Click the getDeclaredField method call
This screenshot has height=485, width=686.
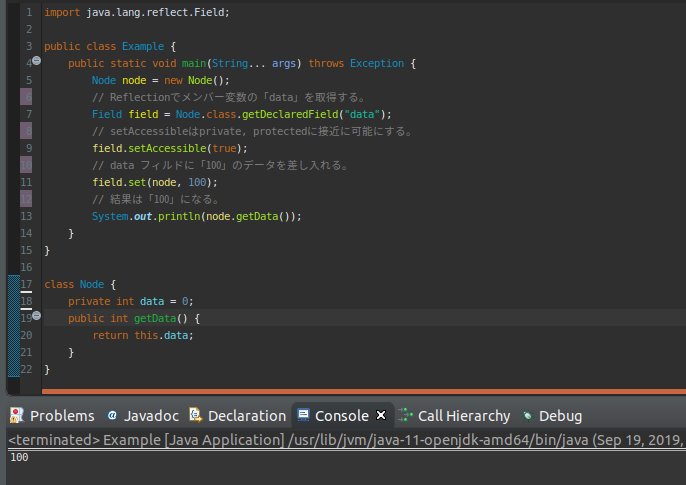point(290,114)
